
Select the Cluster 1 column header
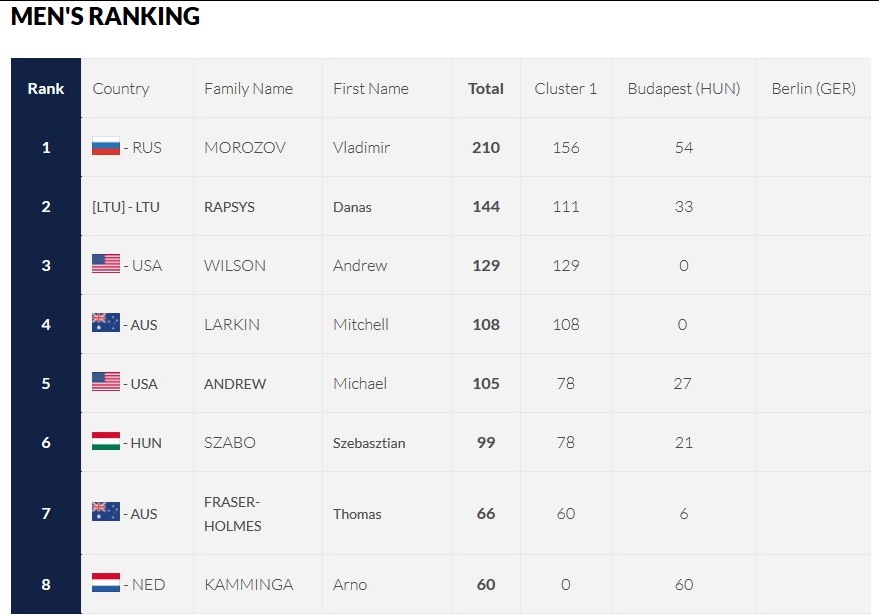pos(566,89)
